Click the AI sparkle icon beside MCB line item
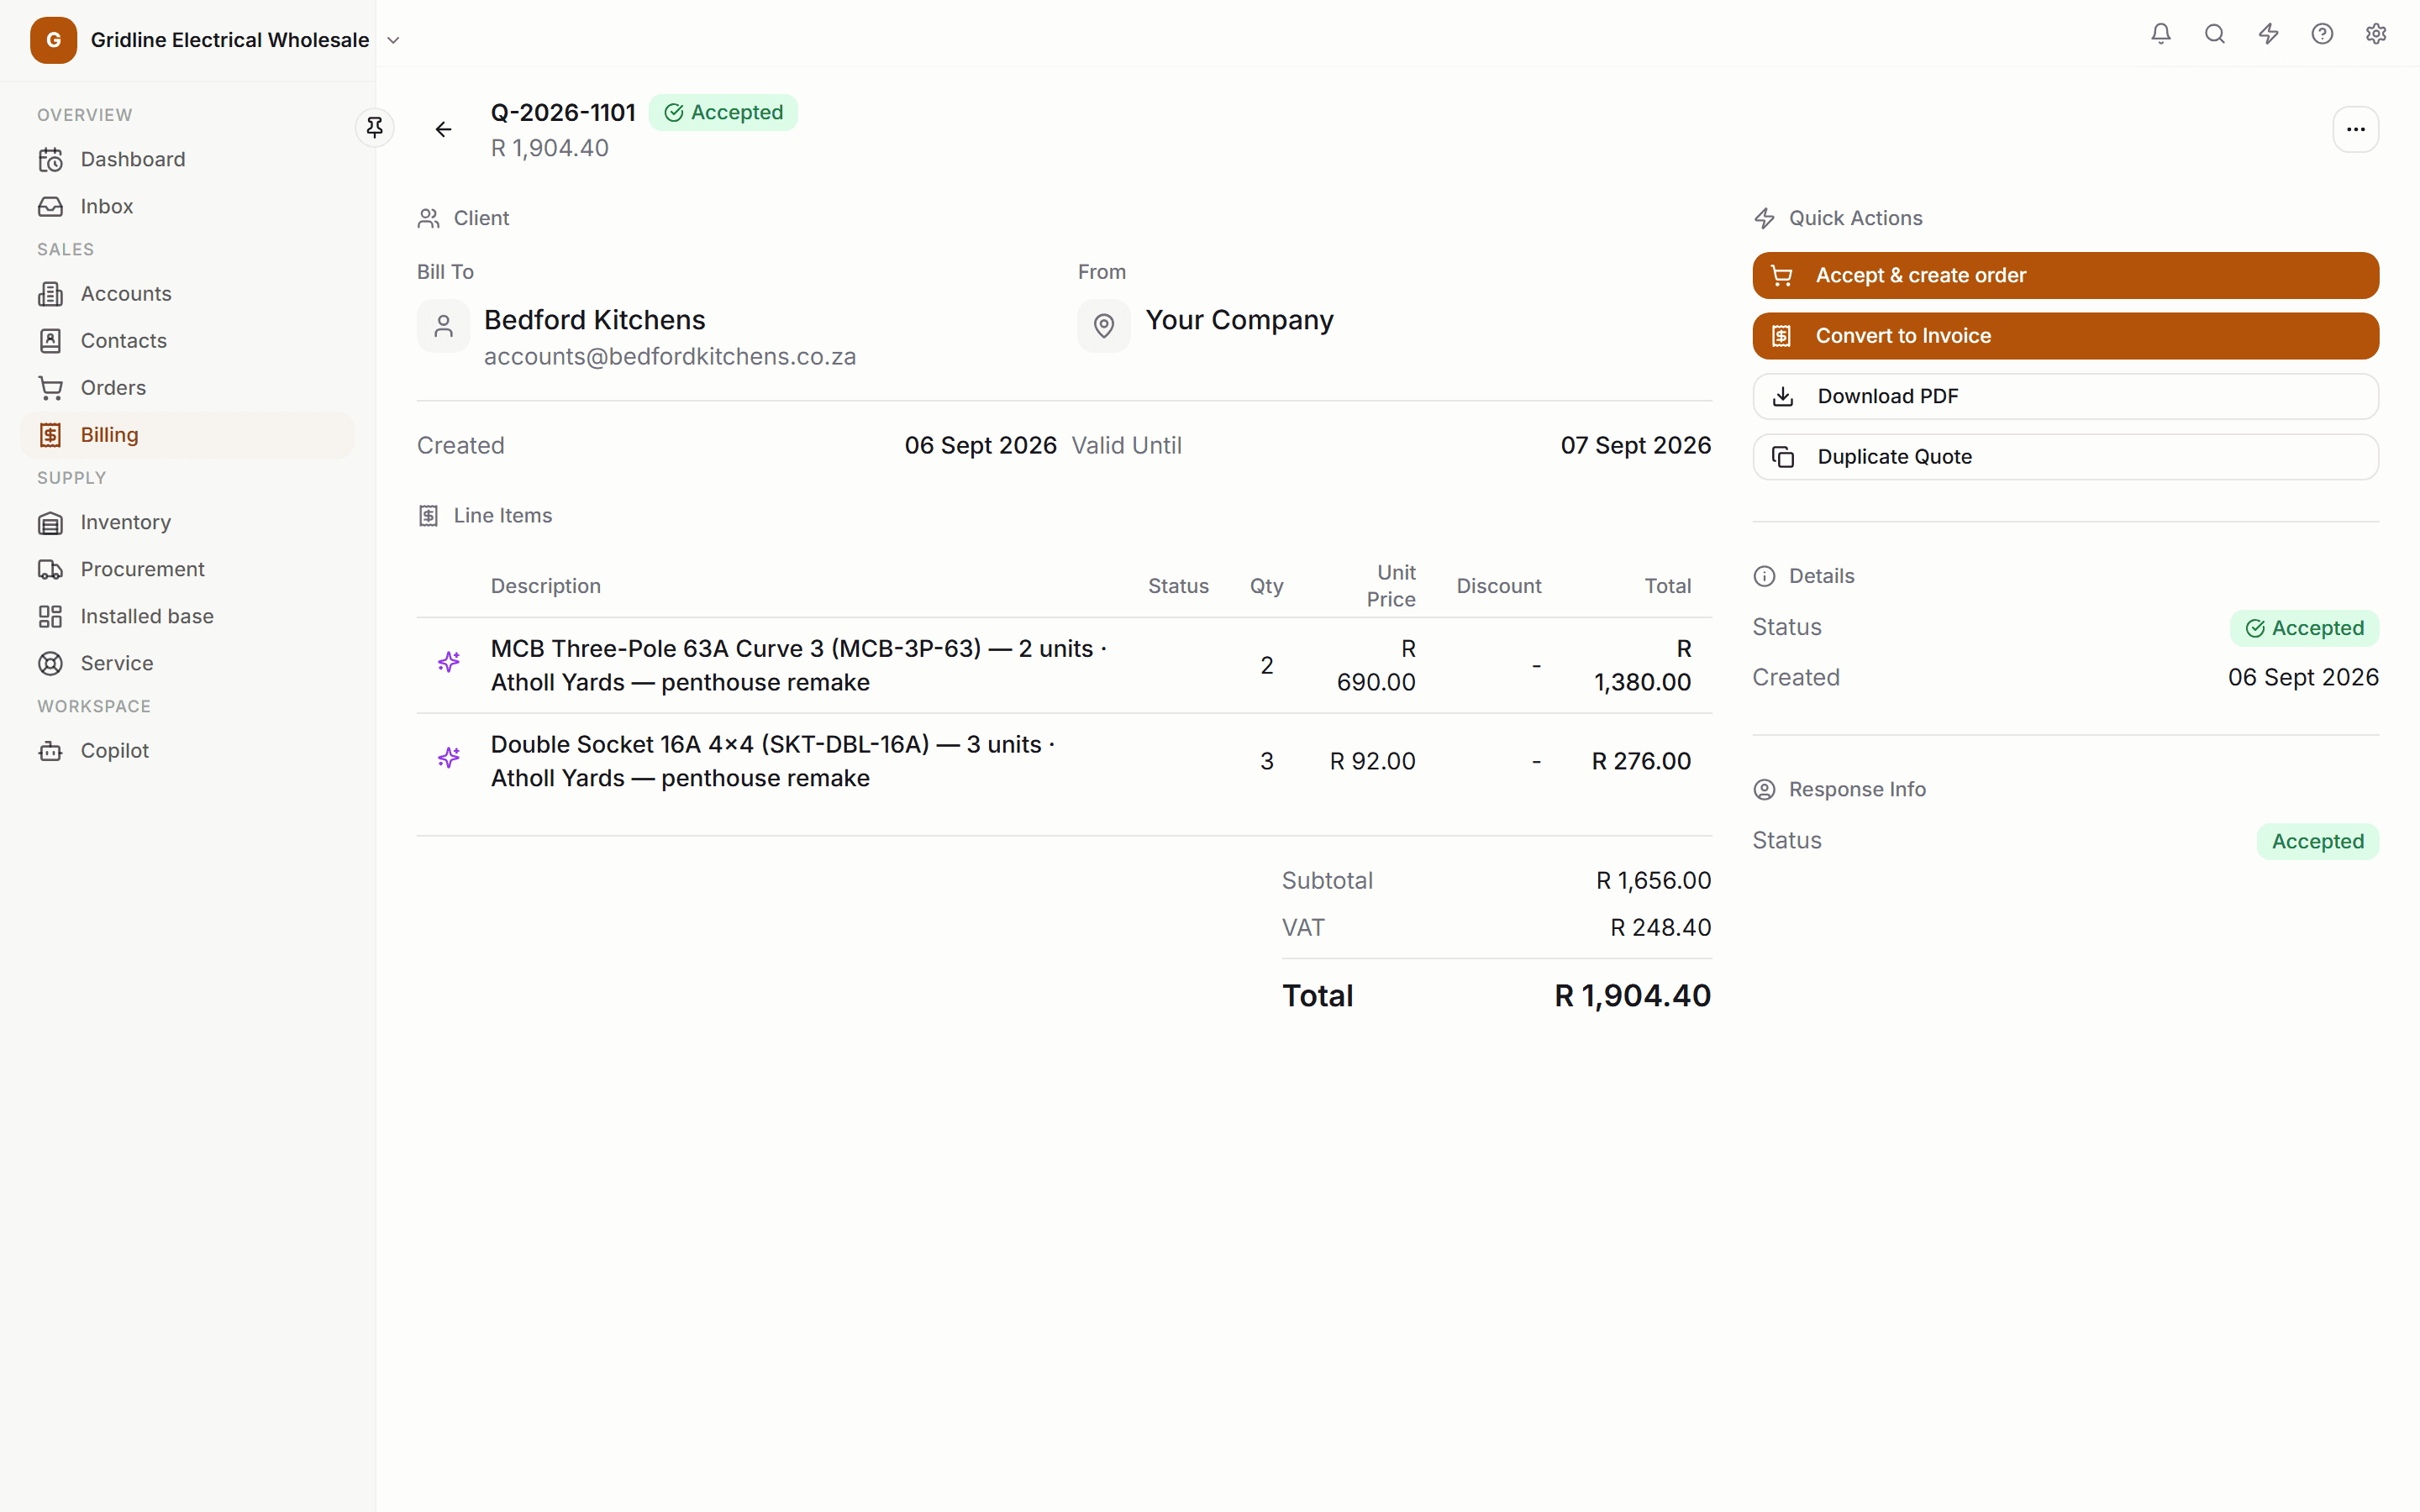 [449, 662]
